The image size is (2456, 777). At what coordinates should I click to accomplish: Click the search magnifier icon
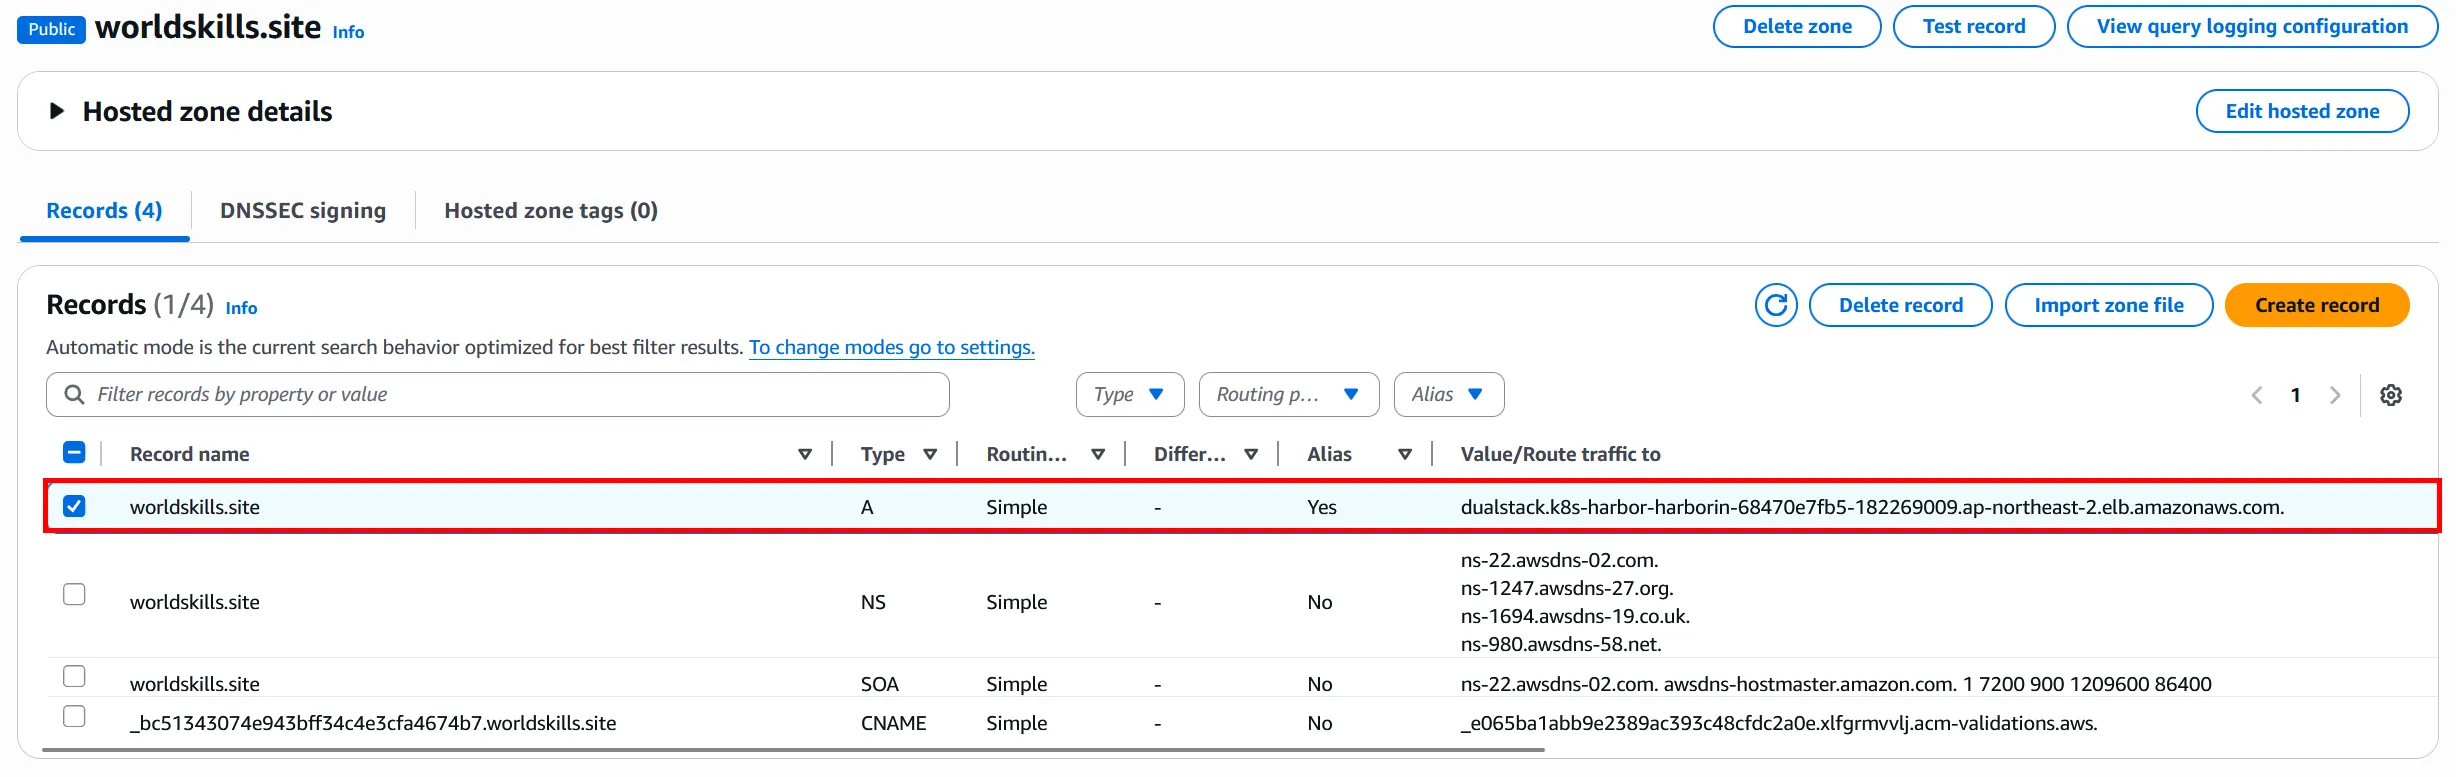[74, 395]
